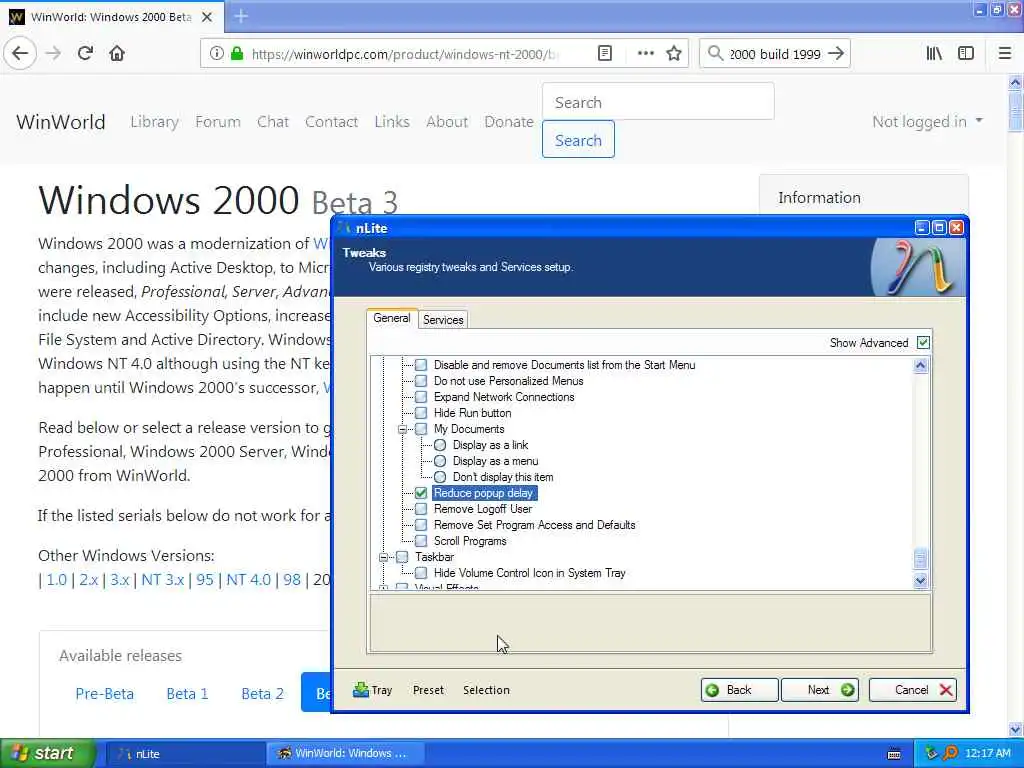Select Display as a link radio

(x=440, y=445)
